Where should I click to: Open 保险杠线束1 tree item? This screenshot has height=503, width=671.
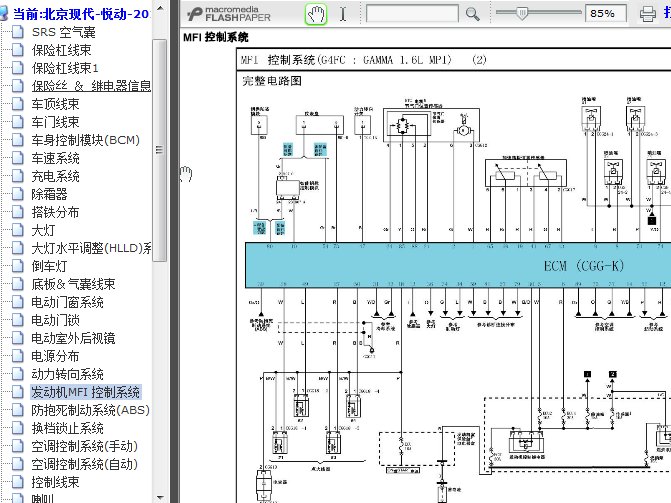[65, 68]
